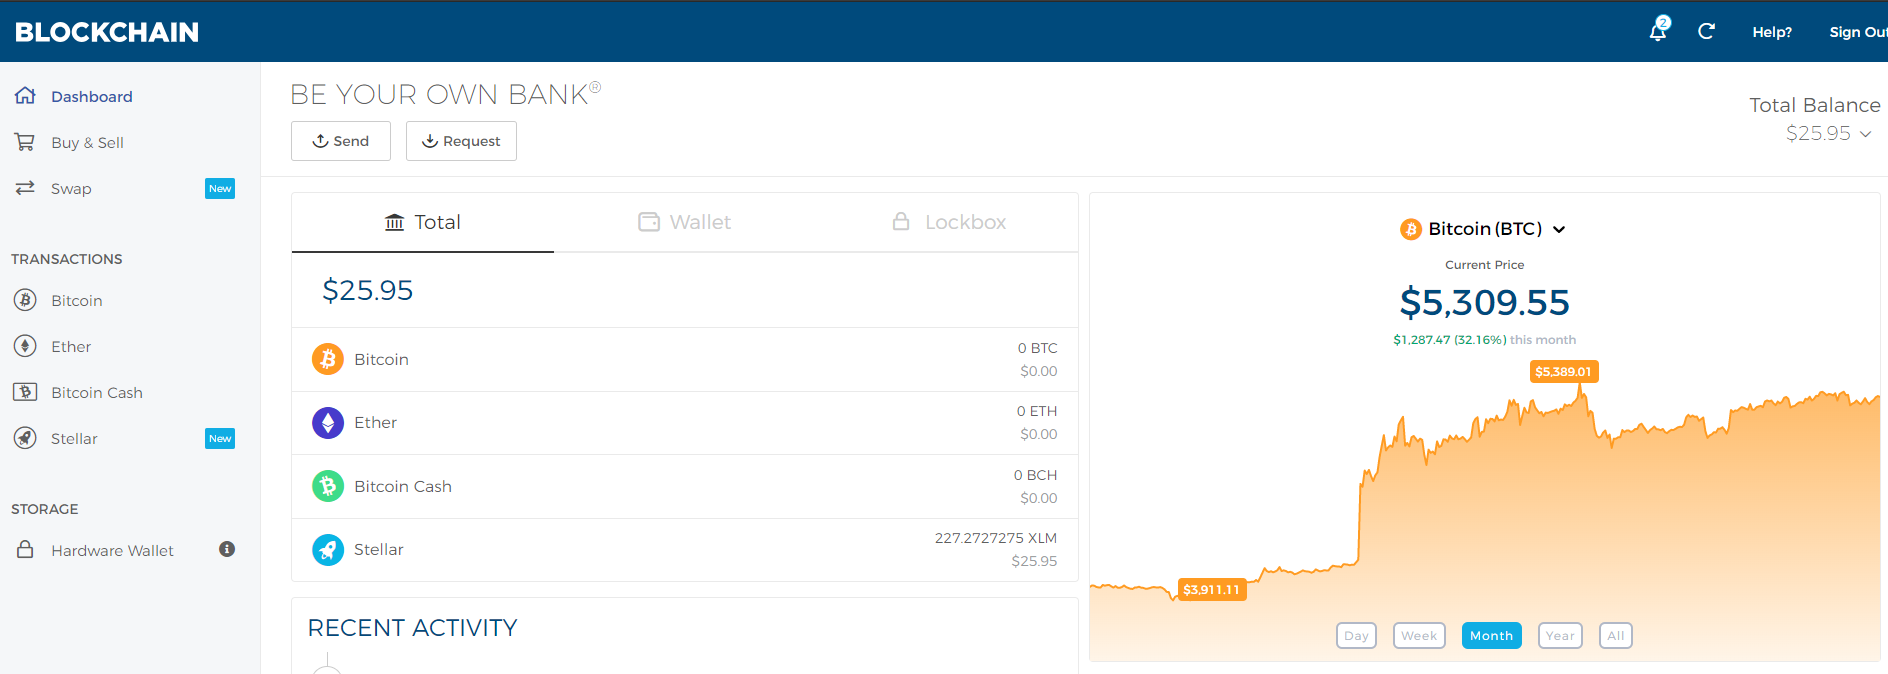Image resolution: width=1888 pixels, height=674 pixels.
Task: Select All chart range
Action: tap(1616, 635)
